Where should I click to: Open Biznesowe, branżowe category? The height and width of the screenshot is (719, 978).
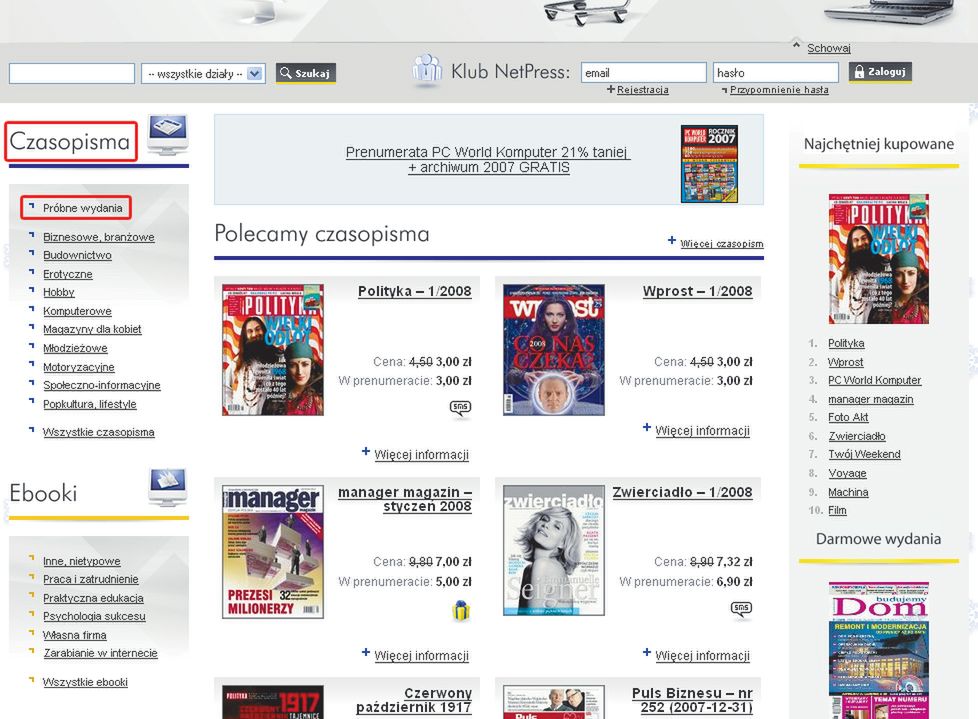[99, 237]
